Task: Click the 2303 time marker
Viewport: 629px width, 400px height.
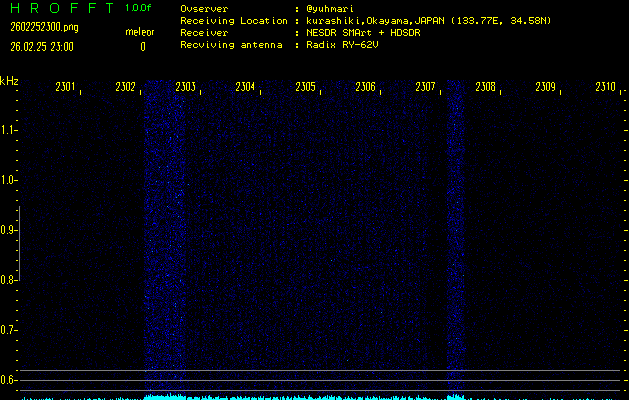Action: click(x=185, y=87)
